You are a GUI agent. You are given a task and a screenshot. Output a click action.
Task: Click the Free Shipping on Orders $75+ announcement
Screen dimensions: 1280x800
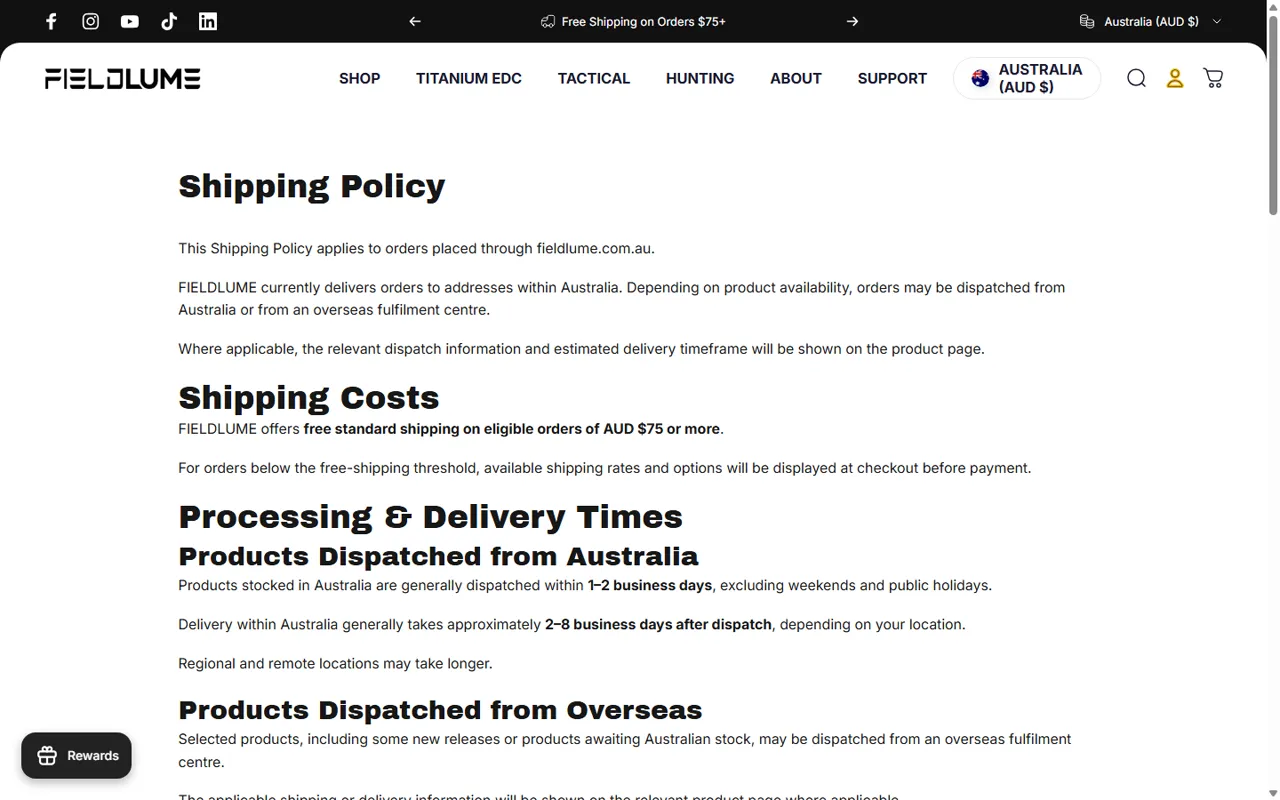pos(633,21)
